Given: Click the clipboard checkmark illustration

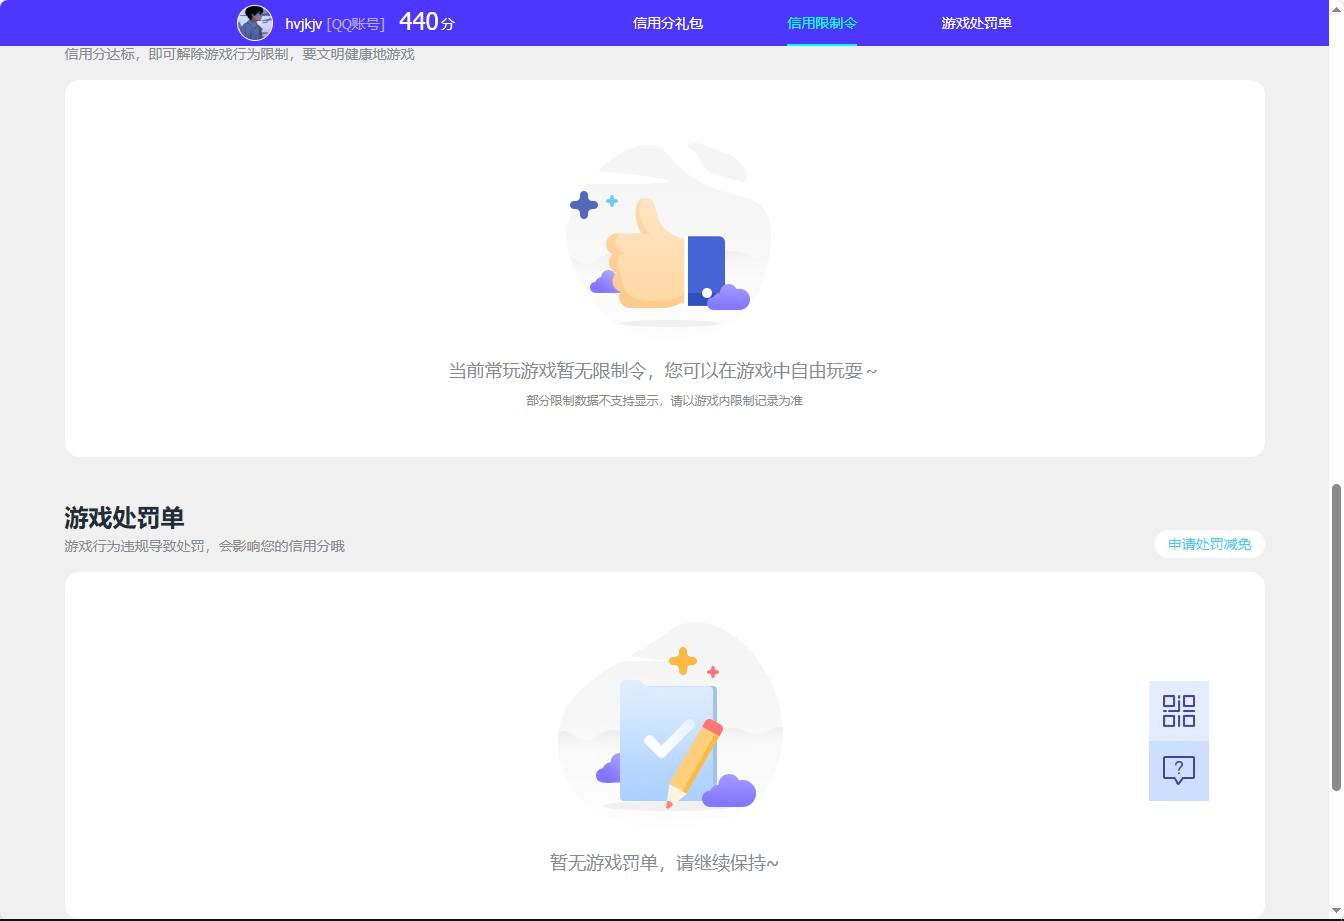Looking at the screenshot, I should pos(670,718).
